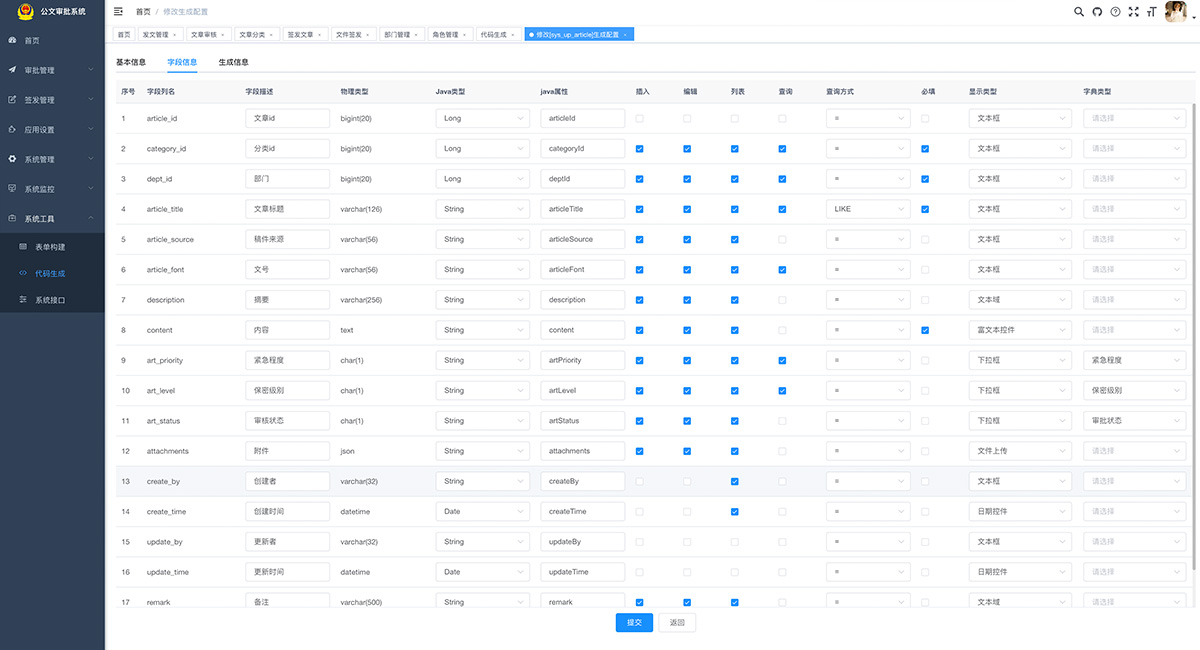
Task: Click the 系统接口 sidebar icon
Action: (24, 299)
